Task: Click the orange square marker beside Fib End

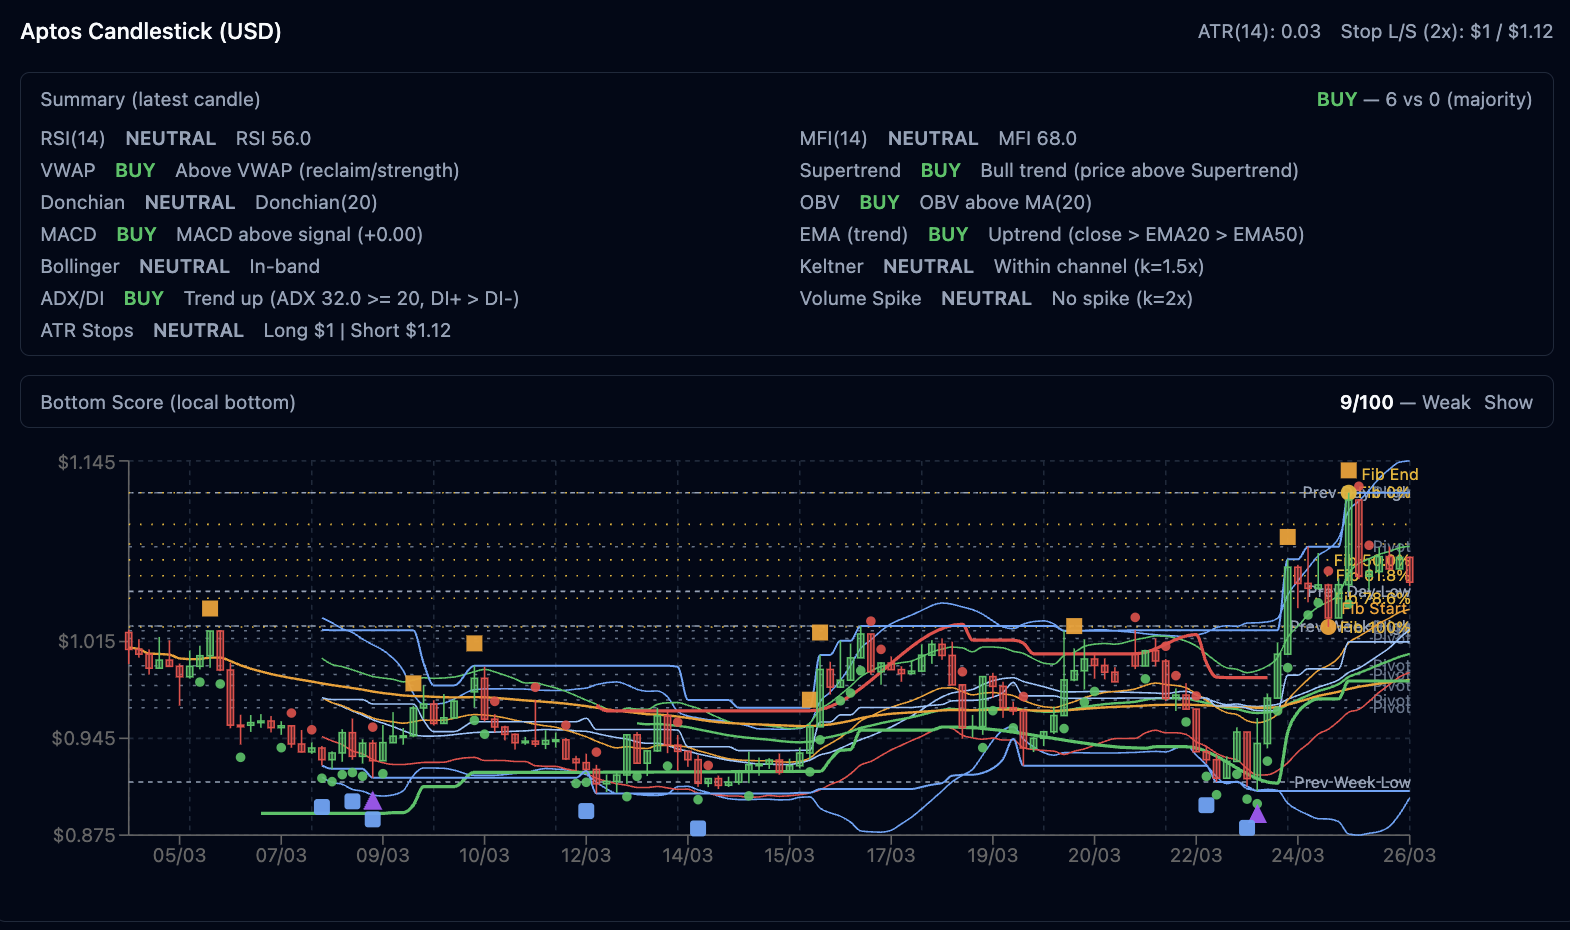Action: pos(1348,471)
